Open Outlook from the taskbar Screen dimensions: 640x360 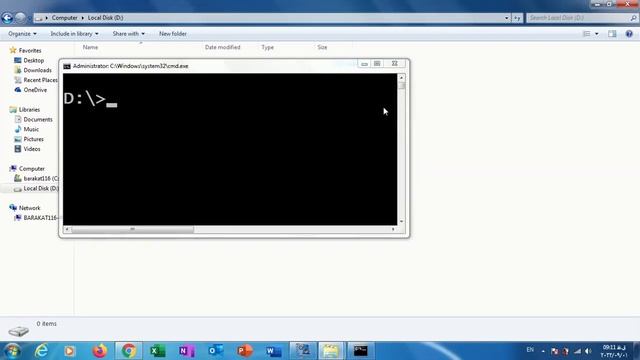point(216,351)
